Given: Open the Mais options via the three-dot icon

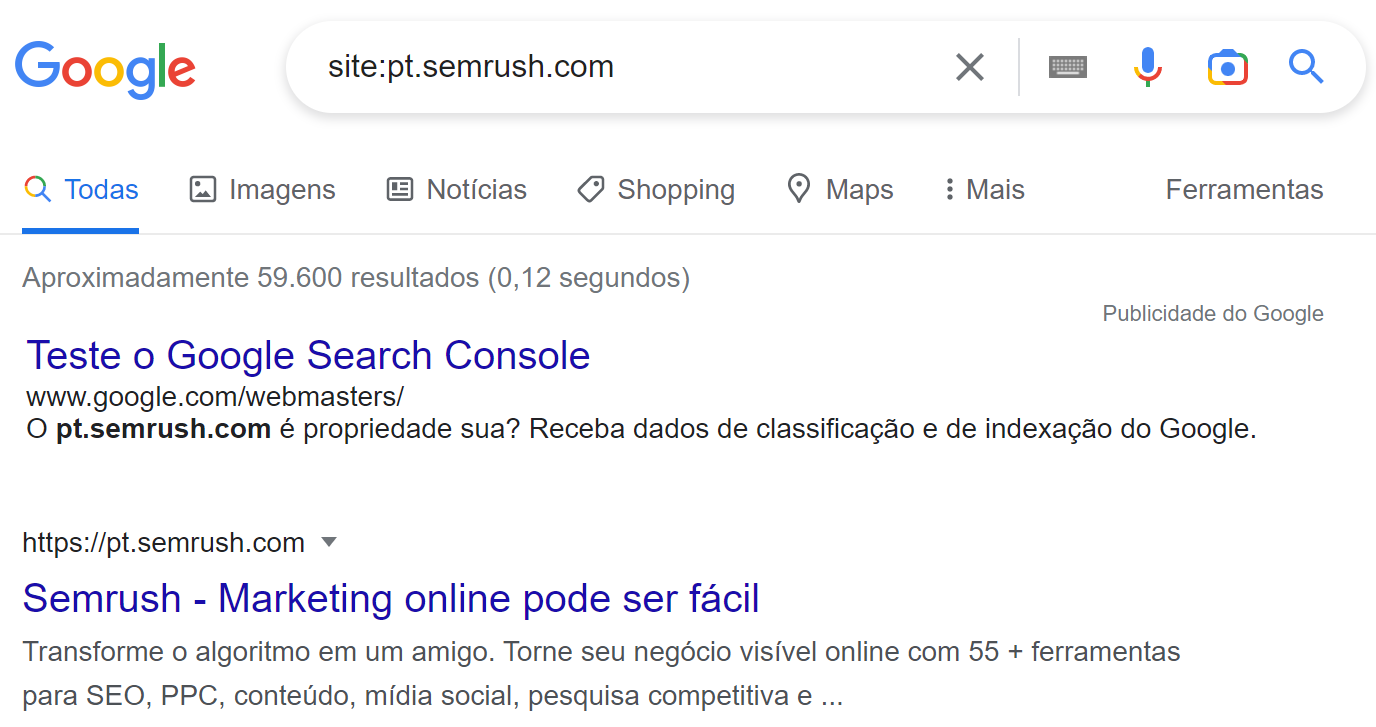Looking at the screenshot, I should [948, 188].
